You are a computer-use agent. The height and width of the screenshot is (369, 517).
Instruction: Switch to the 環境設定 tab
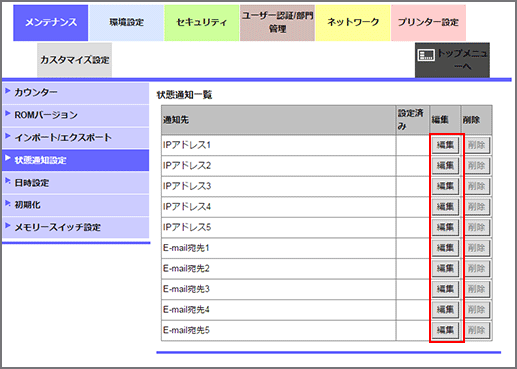pyautogui.click(x=127, y=23)
